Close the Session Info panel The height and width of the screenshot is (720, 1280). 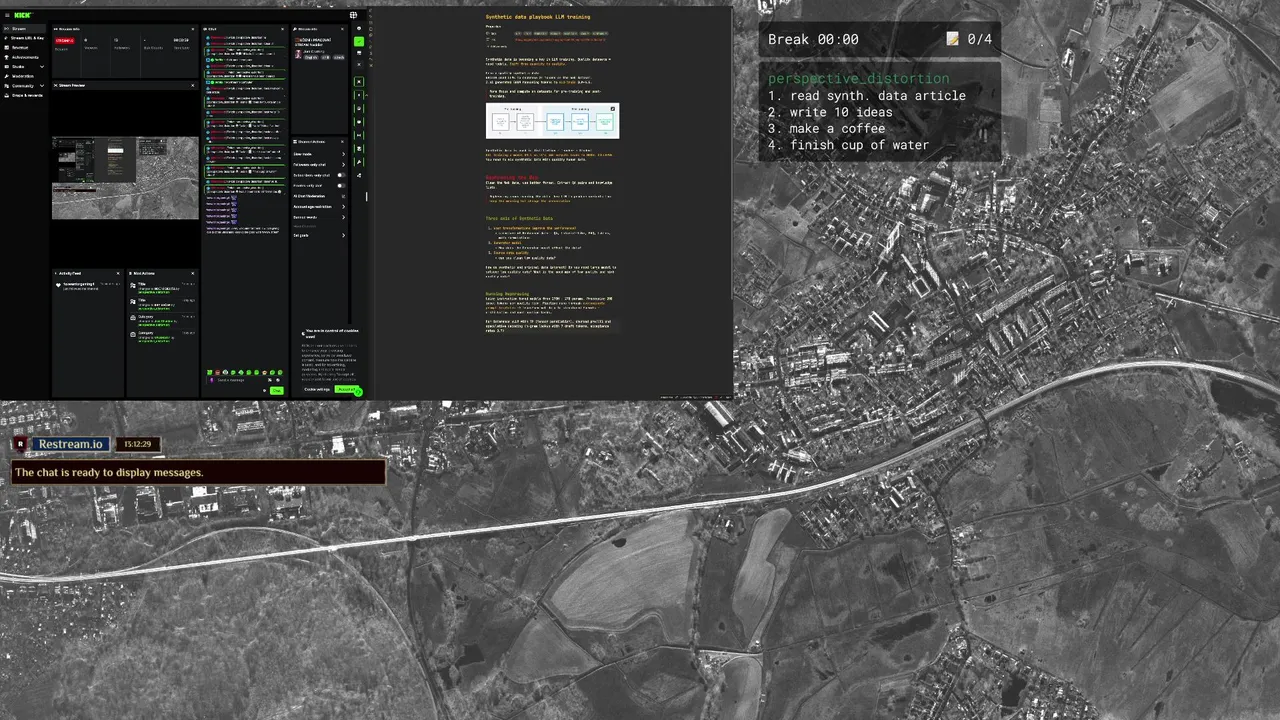tap(193, 29)
